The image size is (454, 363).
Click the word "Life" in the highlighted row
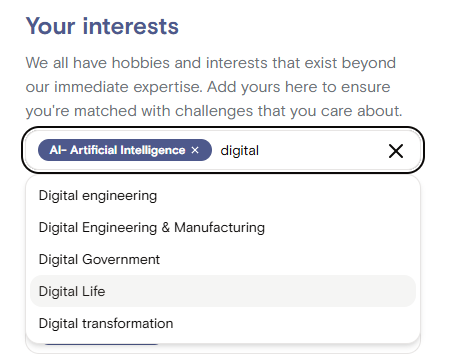pyautogui.click(x=94, y=292)
